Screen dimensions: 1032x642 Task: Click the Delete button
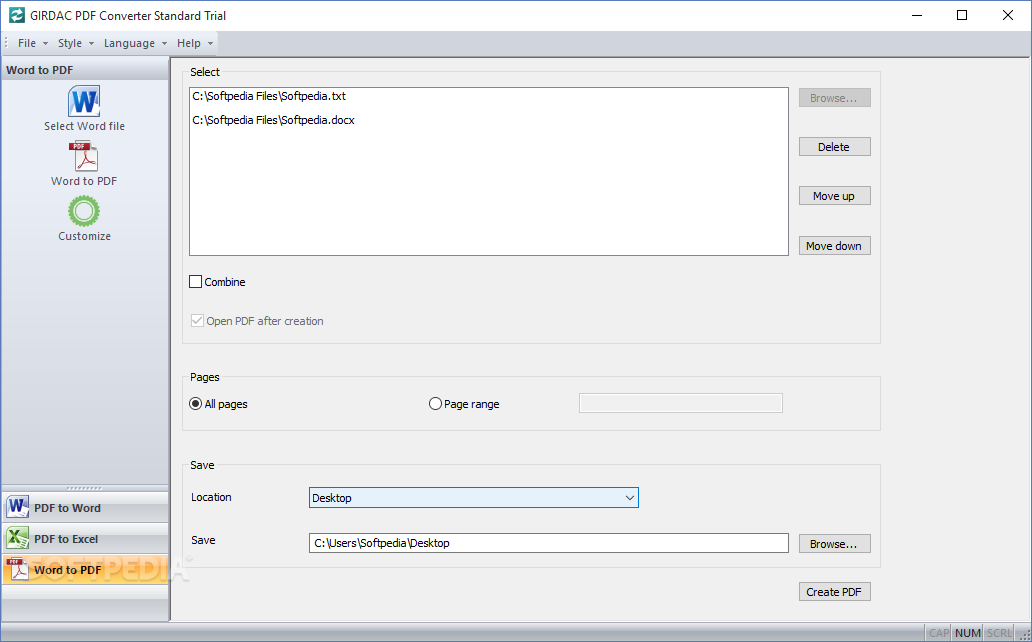point(835,147)
